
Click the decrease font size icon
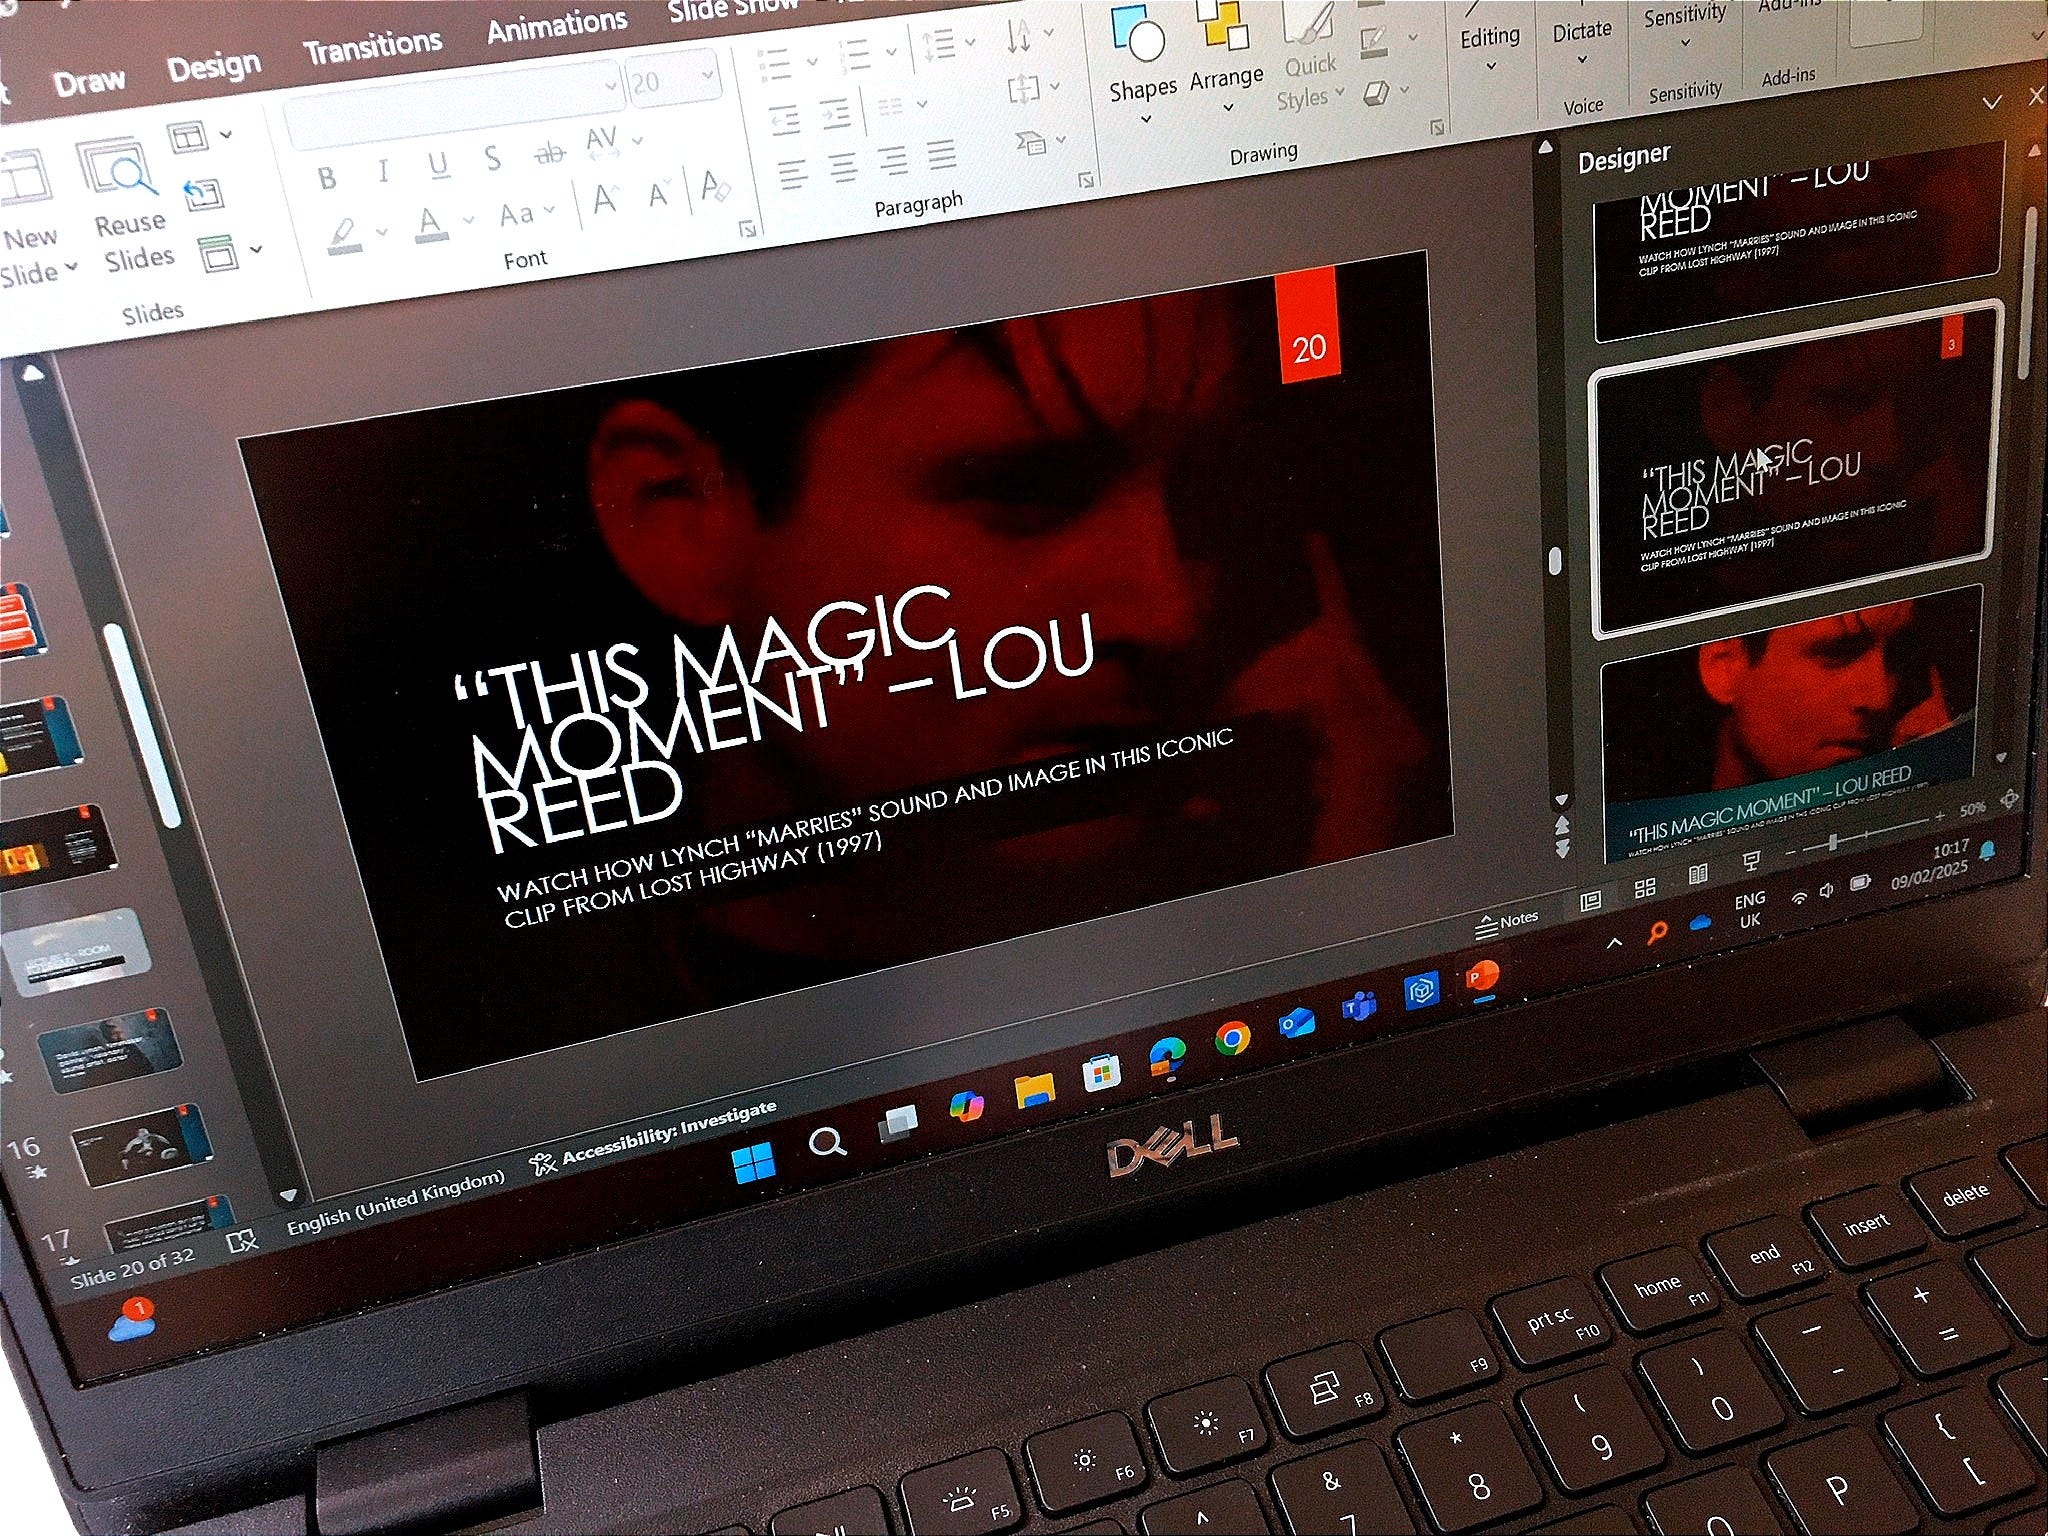[x=657, y=194]
